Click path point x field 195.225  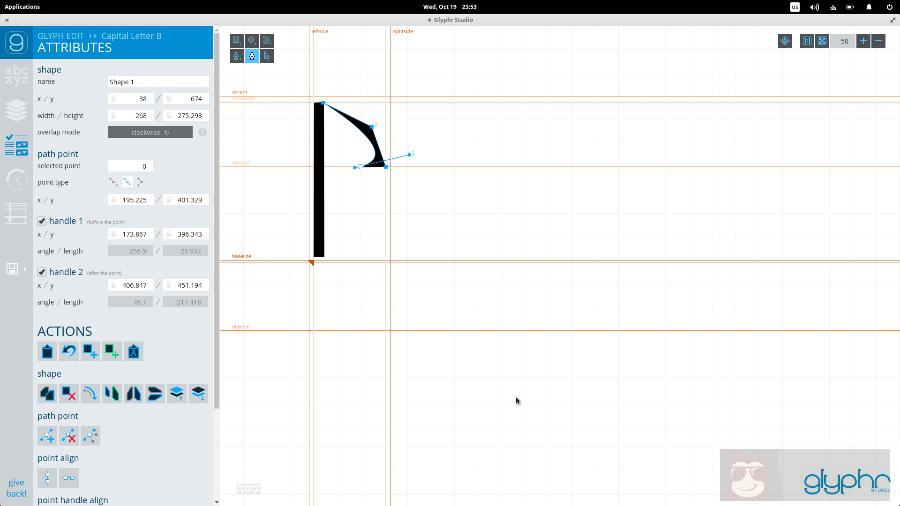[131, 200]
